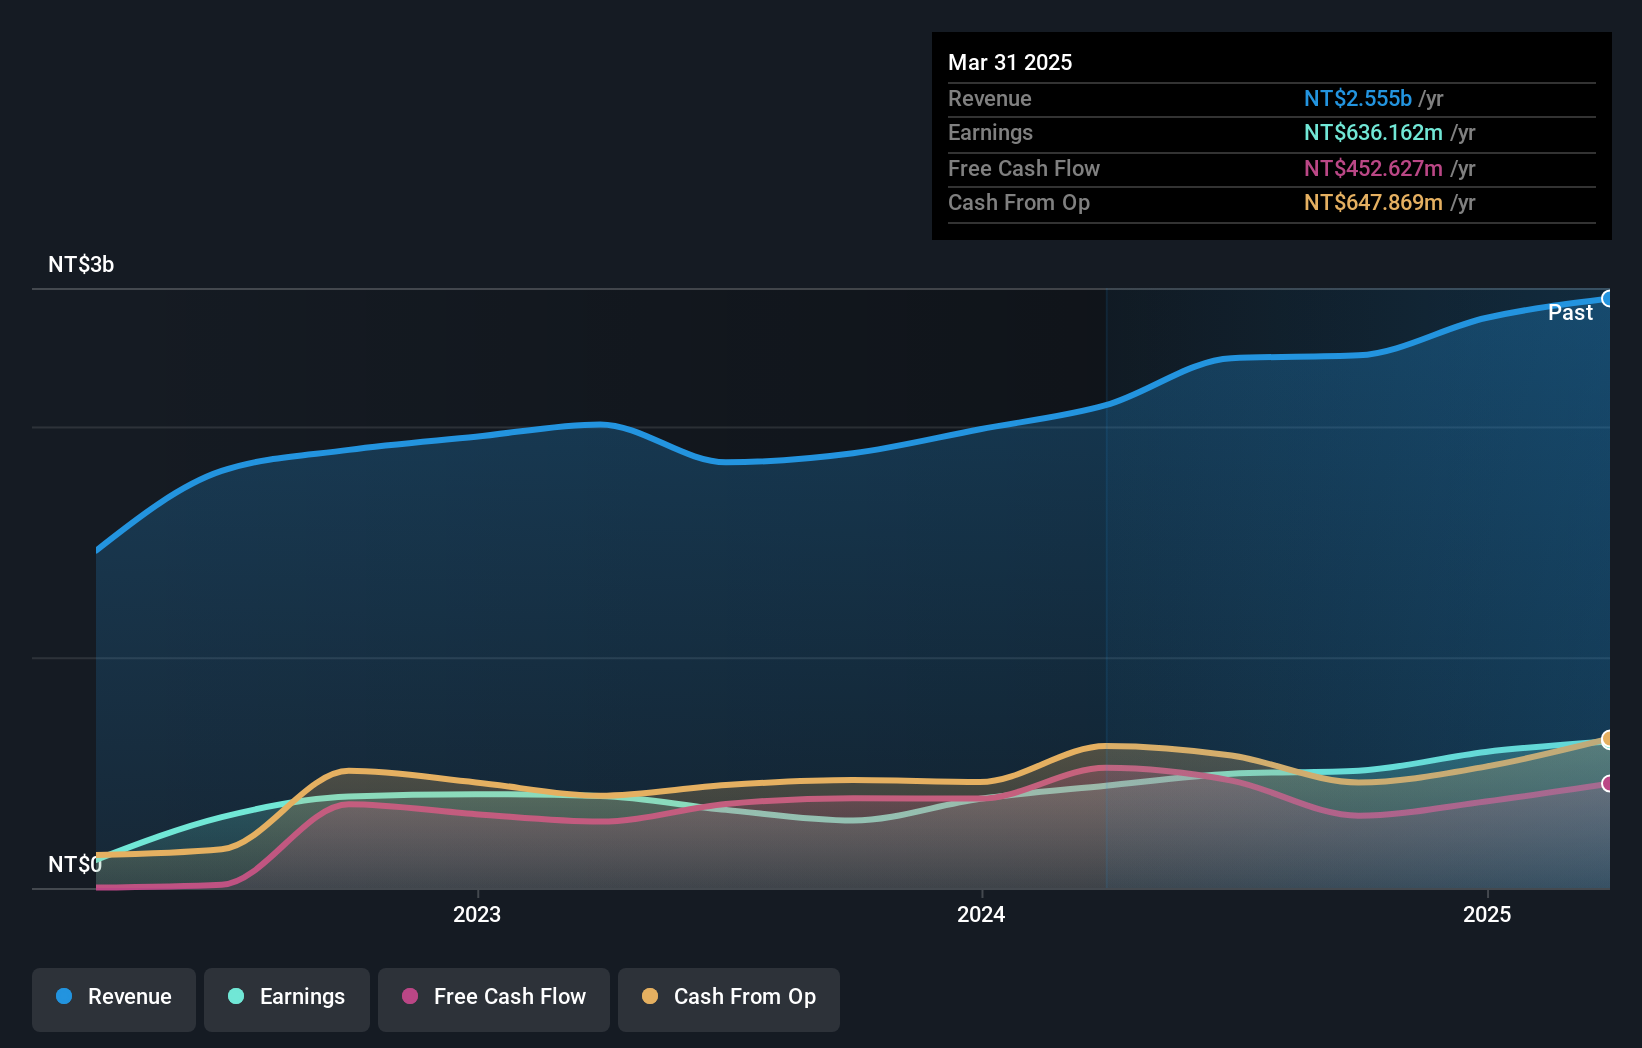The width and height of the screenshot is (1642, 1048).
Task: Click the NT$636.162m earnings value
Action: pyautogui.click(x=1373, y=133)
